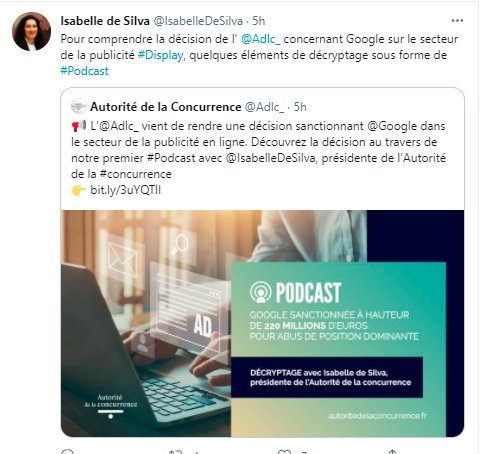Open the bit.ly/3uYQTII link

point(126,190)
